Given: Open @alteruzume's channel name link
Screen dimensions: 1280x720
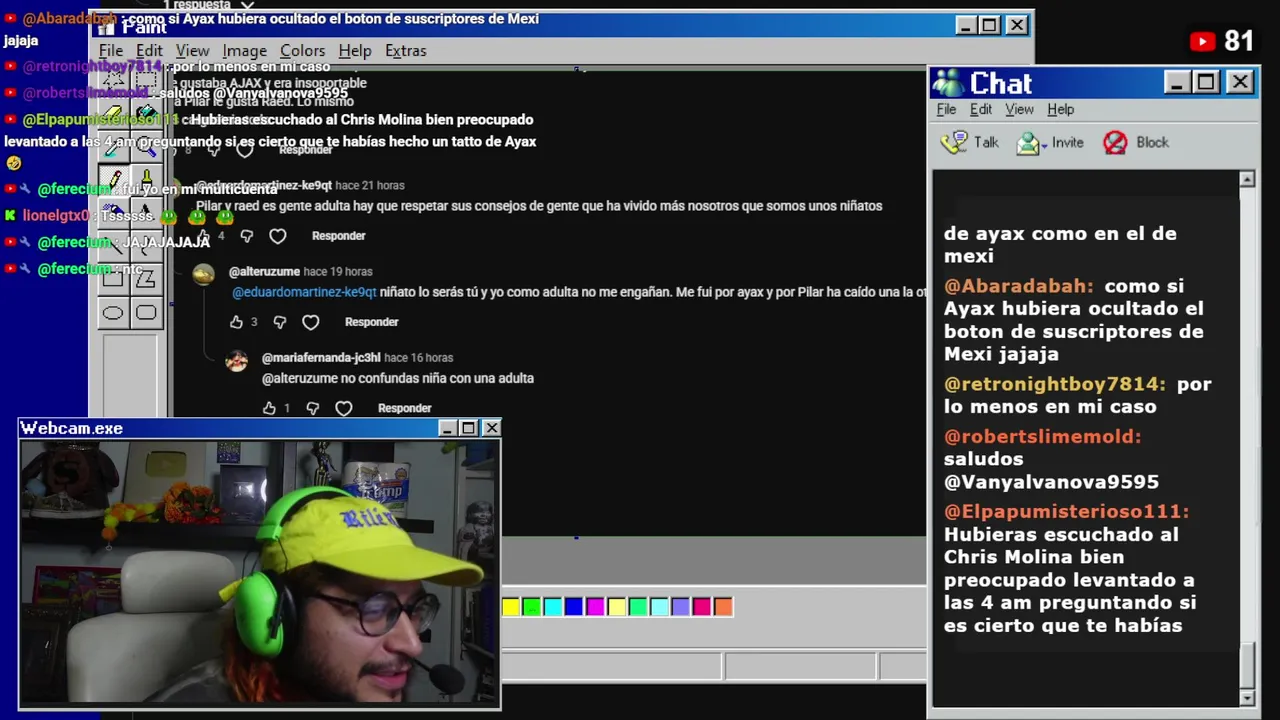Looking at the screenshot, I should pos(264,271).
